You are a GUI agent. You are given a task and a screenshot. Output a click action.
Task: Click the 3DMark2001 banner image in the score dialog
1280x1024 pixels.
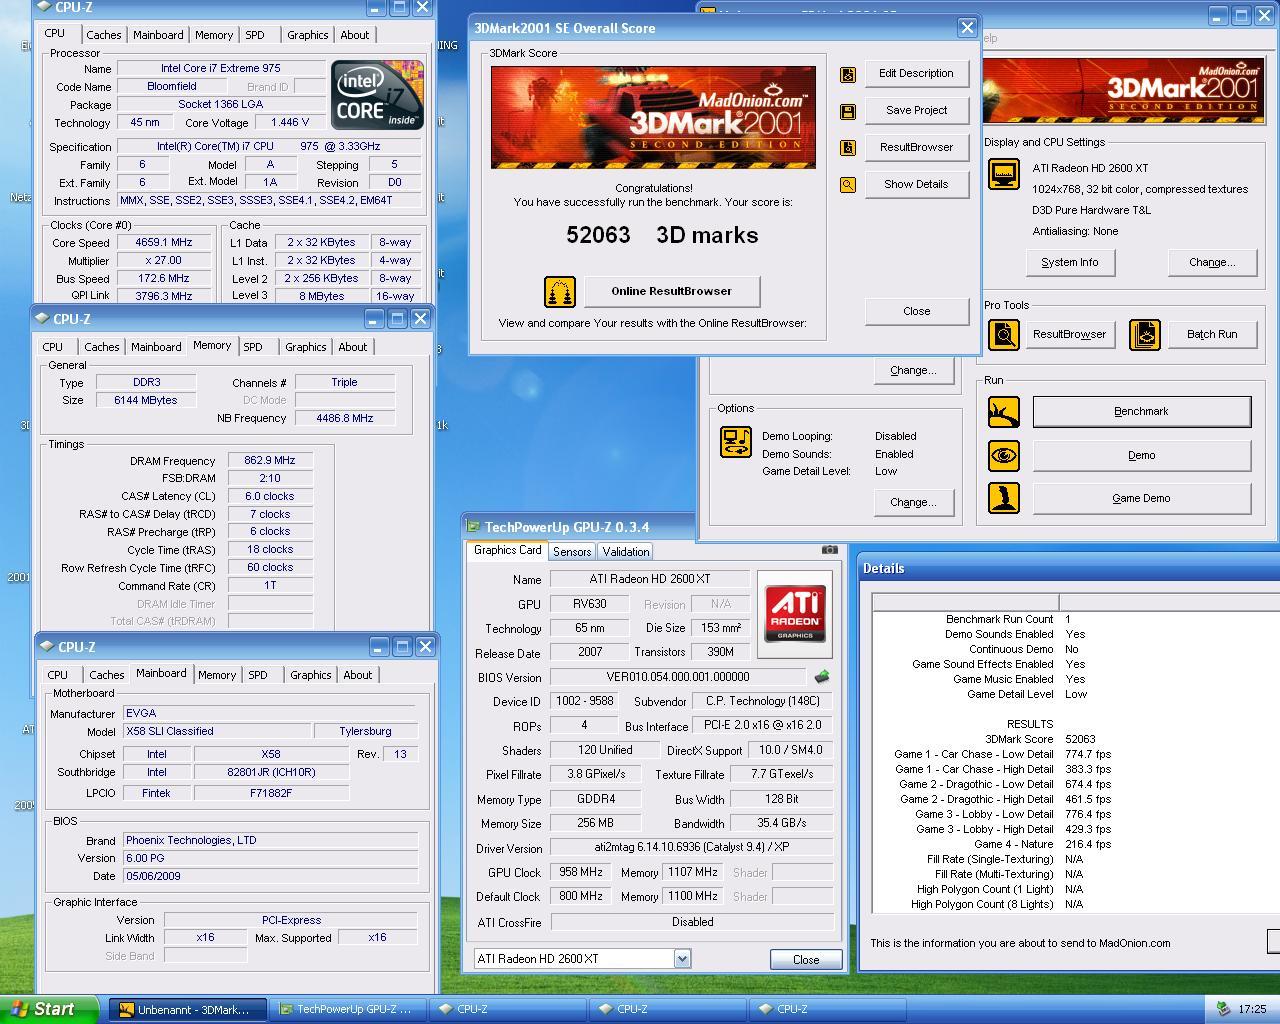coord(653,118)
